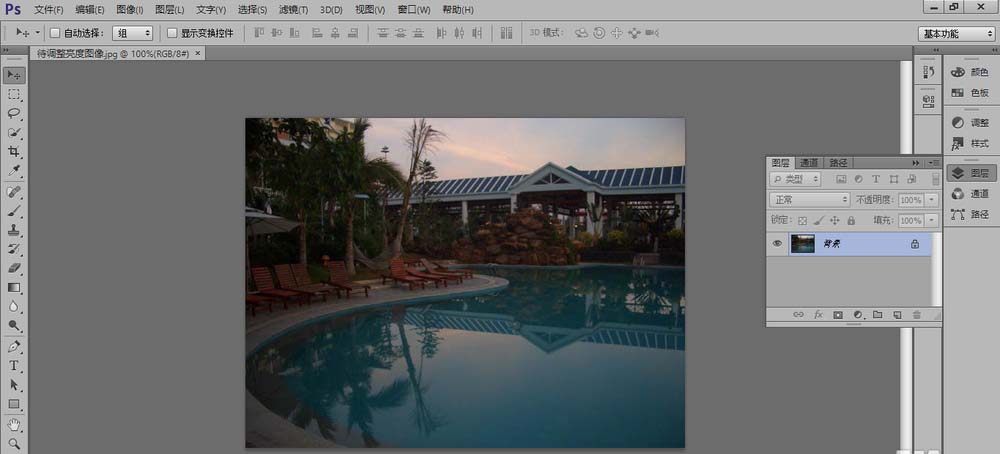
Task: Click the delete layer trash icon
Action: (916, 315)
